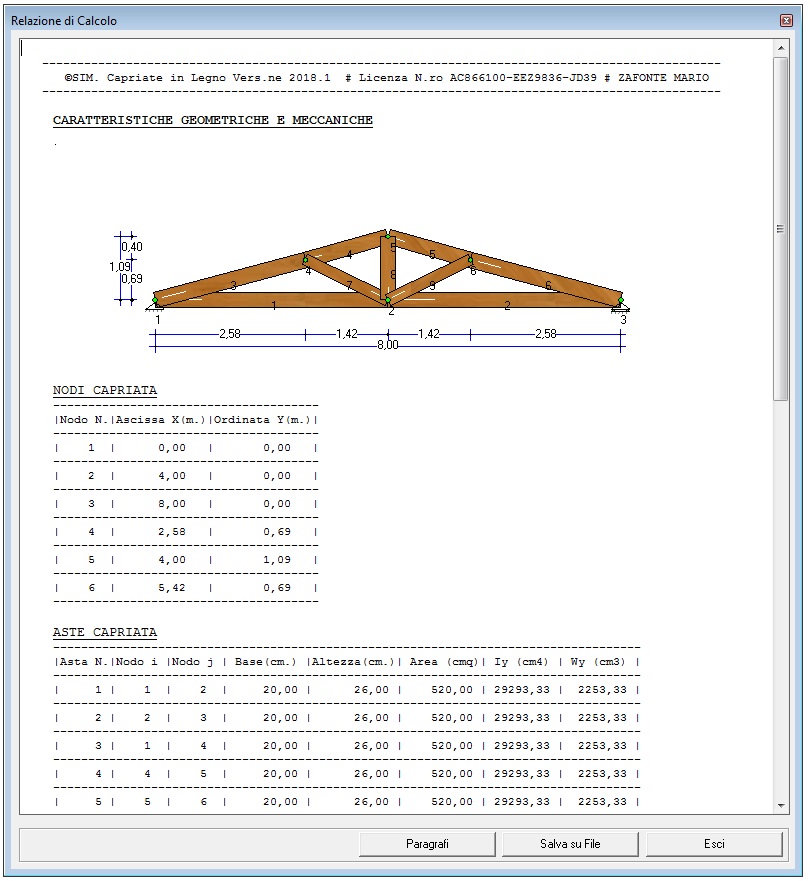Click the Nodo N. column header
This screenshot has width=810, height=881.
(x=84, y=420)
